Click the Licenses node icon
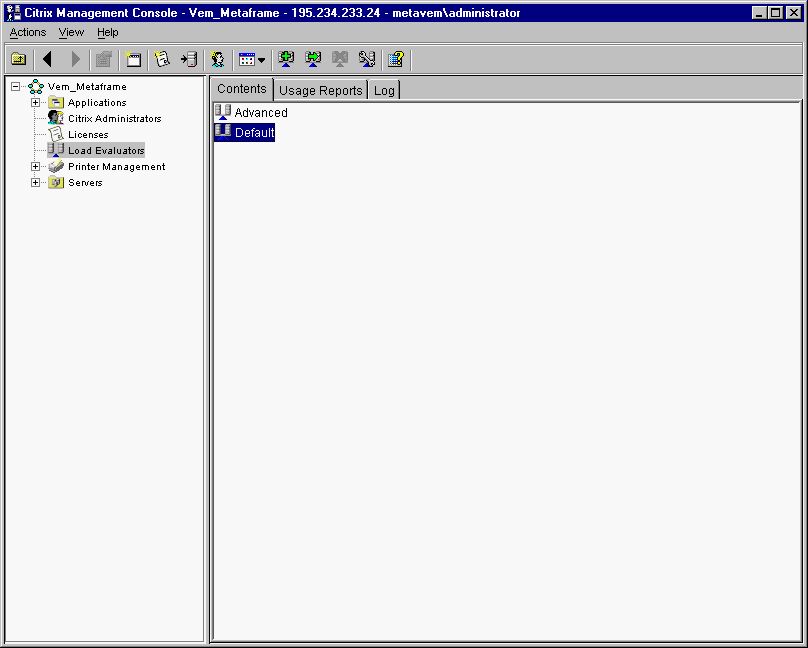Viewport: 808px width, 648px height. coord(56,134)
